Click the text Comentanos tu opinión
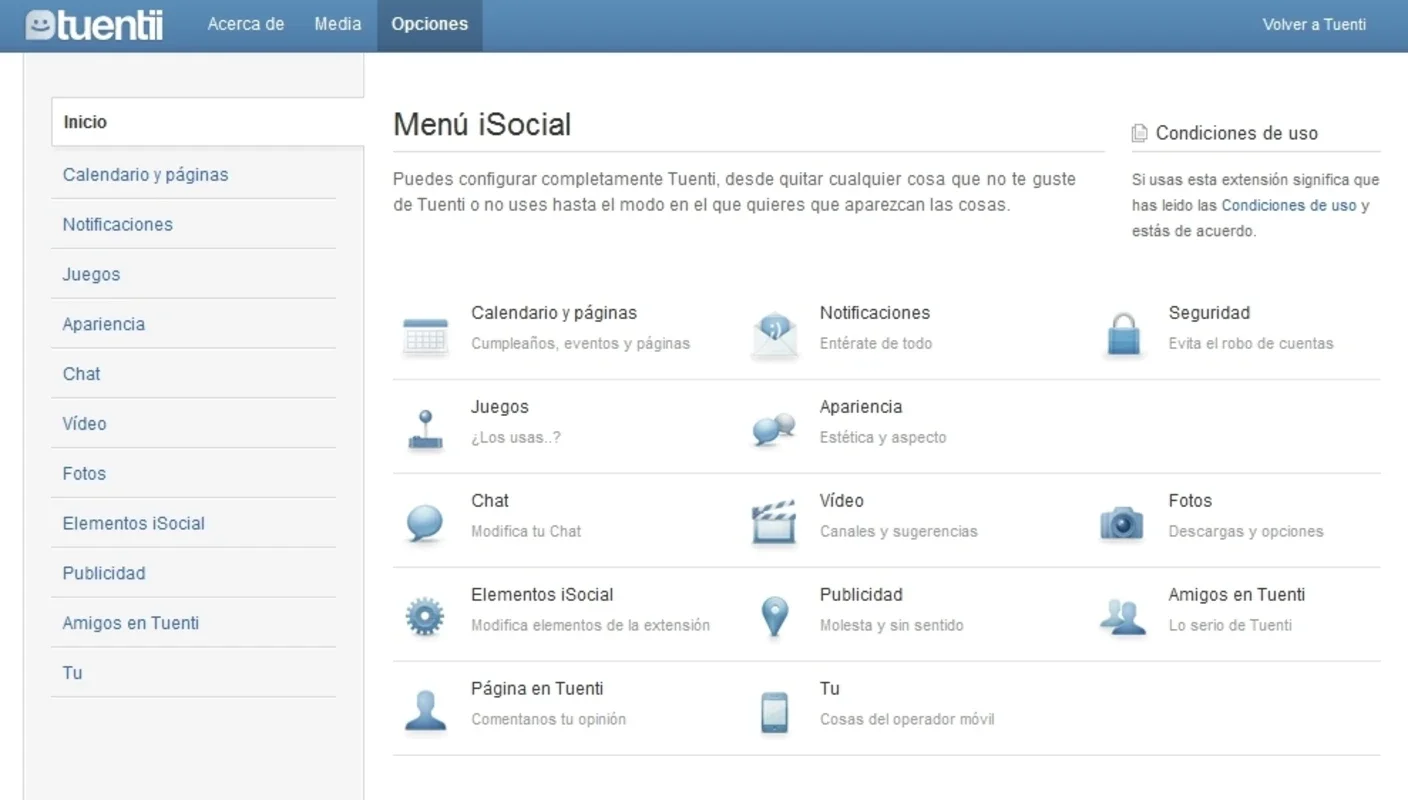The image size is (1408, 800). click(548, 719)
